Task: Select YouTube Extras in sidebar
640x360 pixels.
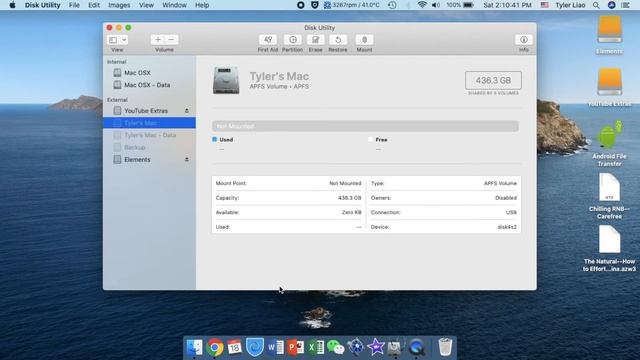Action: point(149,111)
